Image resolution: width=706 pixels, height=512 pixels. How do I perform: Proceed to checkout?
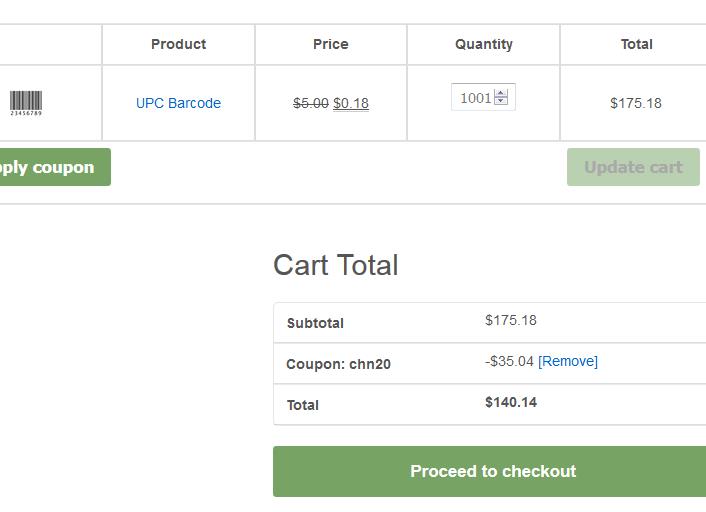(x=492, y=471)
